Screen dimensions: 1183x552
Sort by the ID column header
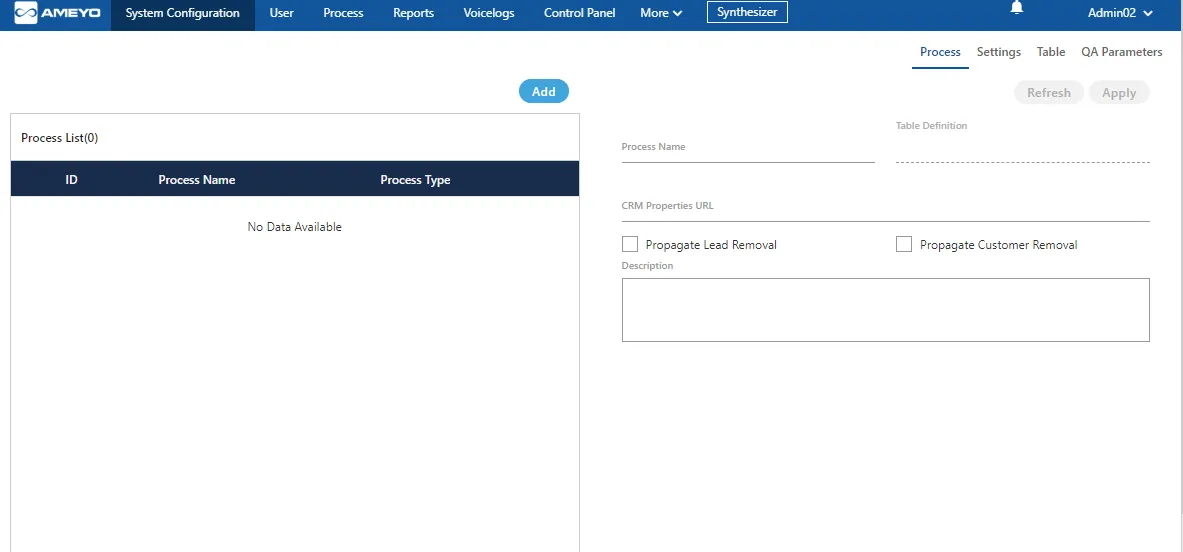tap(72, 179)
